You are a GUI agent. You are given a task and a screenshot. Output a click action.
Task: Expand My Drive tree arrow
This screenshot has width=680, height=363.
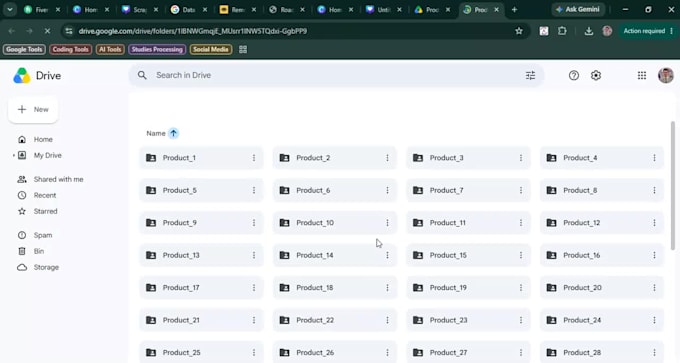coord(13,155)
